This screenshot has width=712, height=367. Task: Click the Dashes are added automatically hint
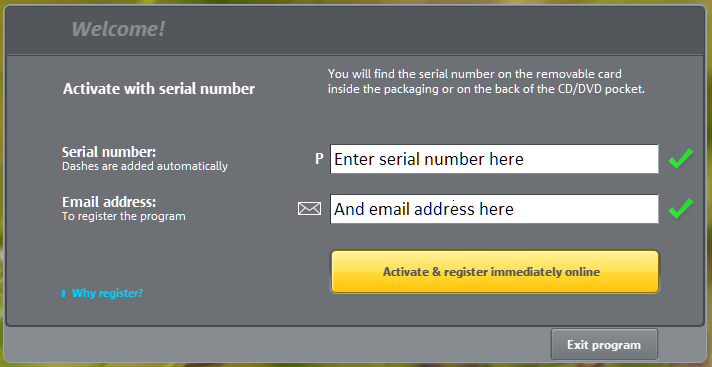[x=145, y=166]
